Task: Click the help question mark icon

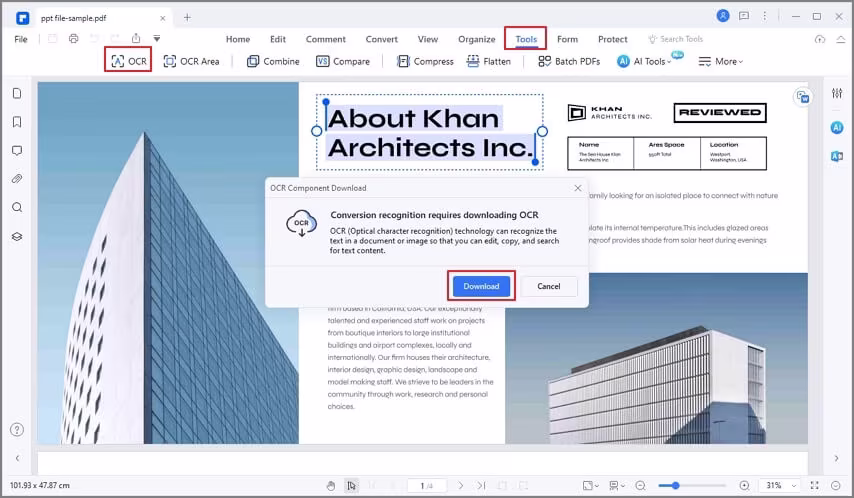Action: pyautogui.click(x=17, y=430)
